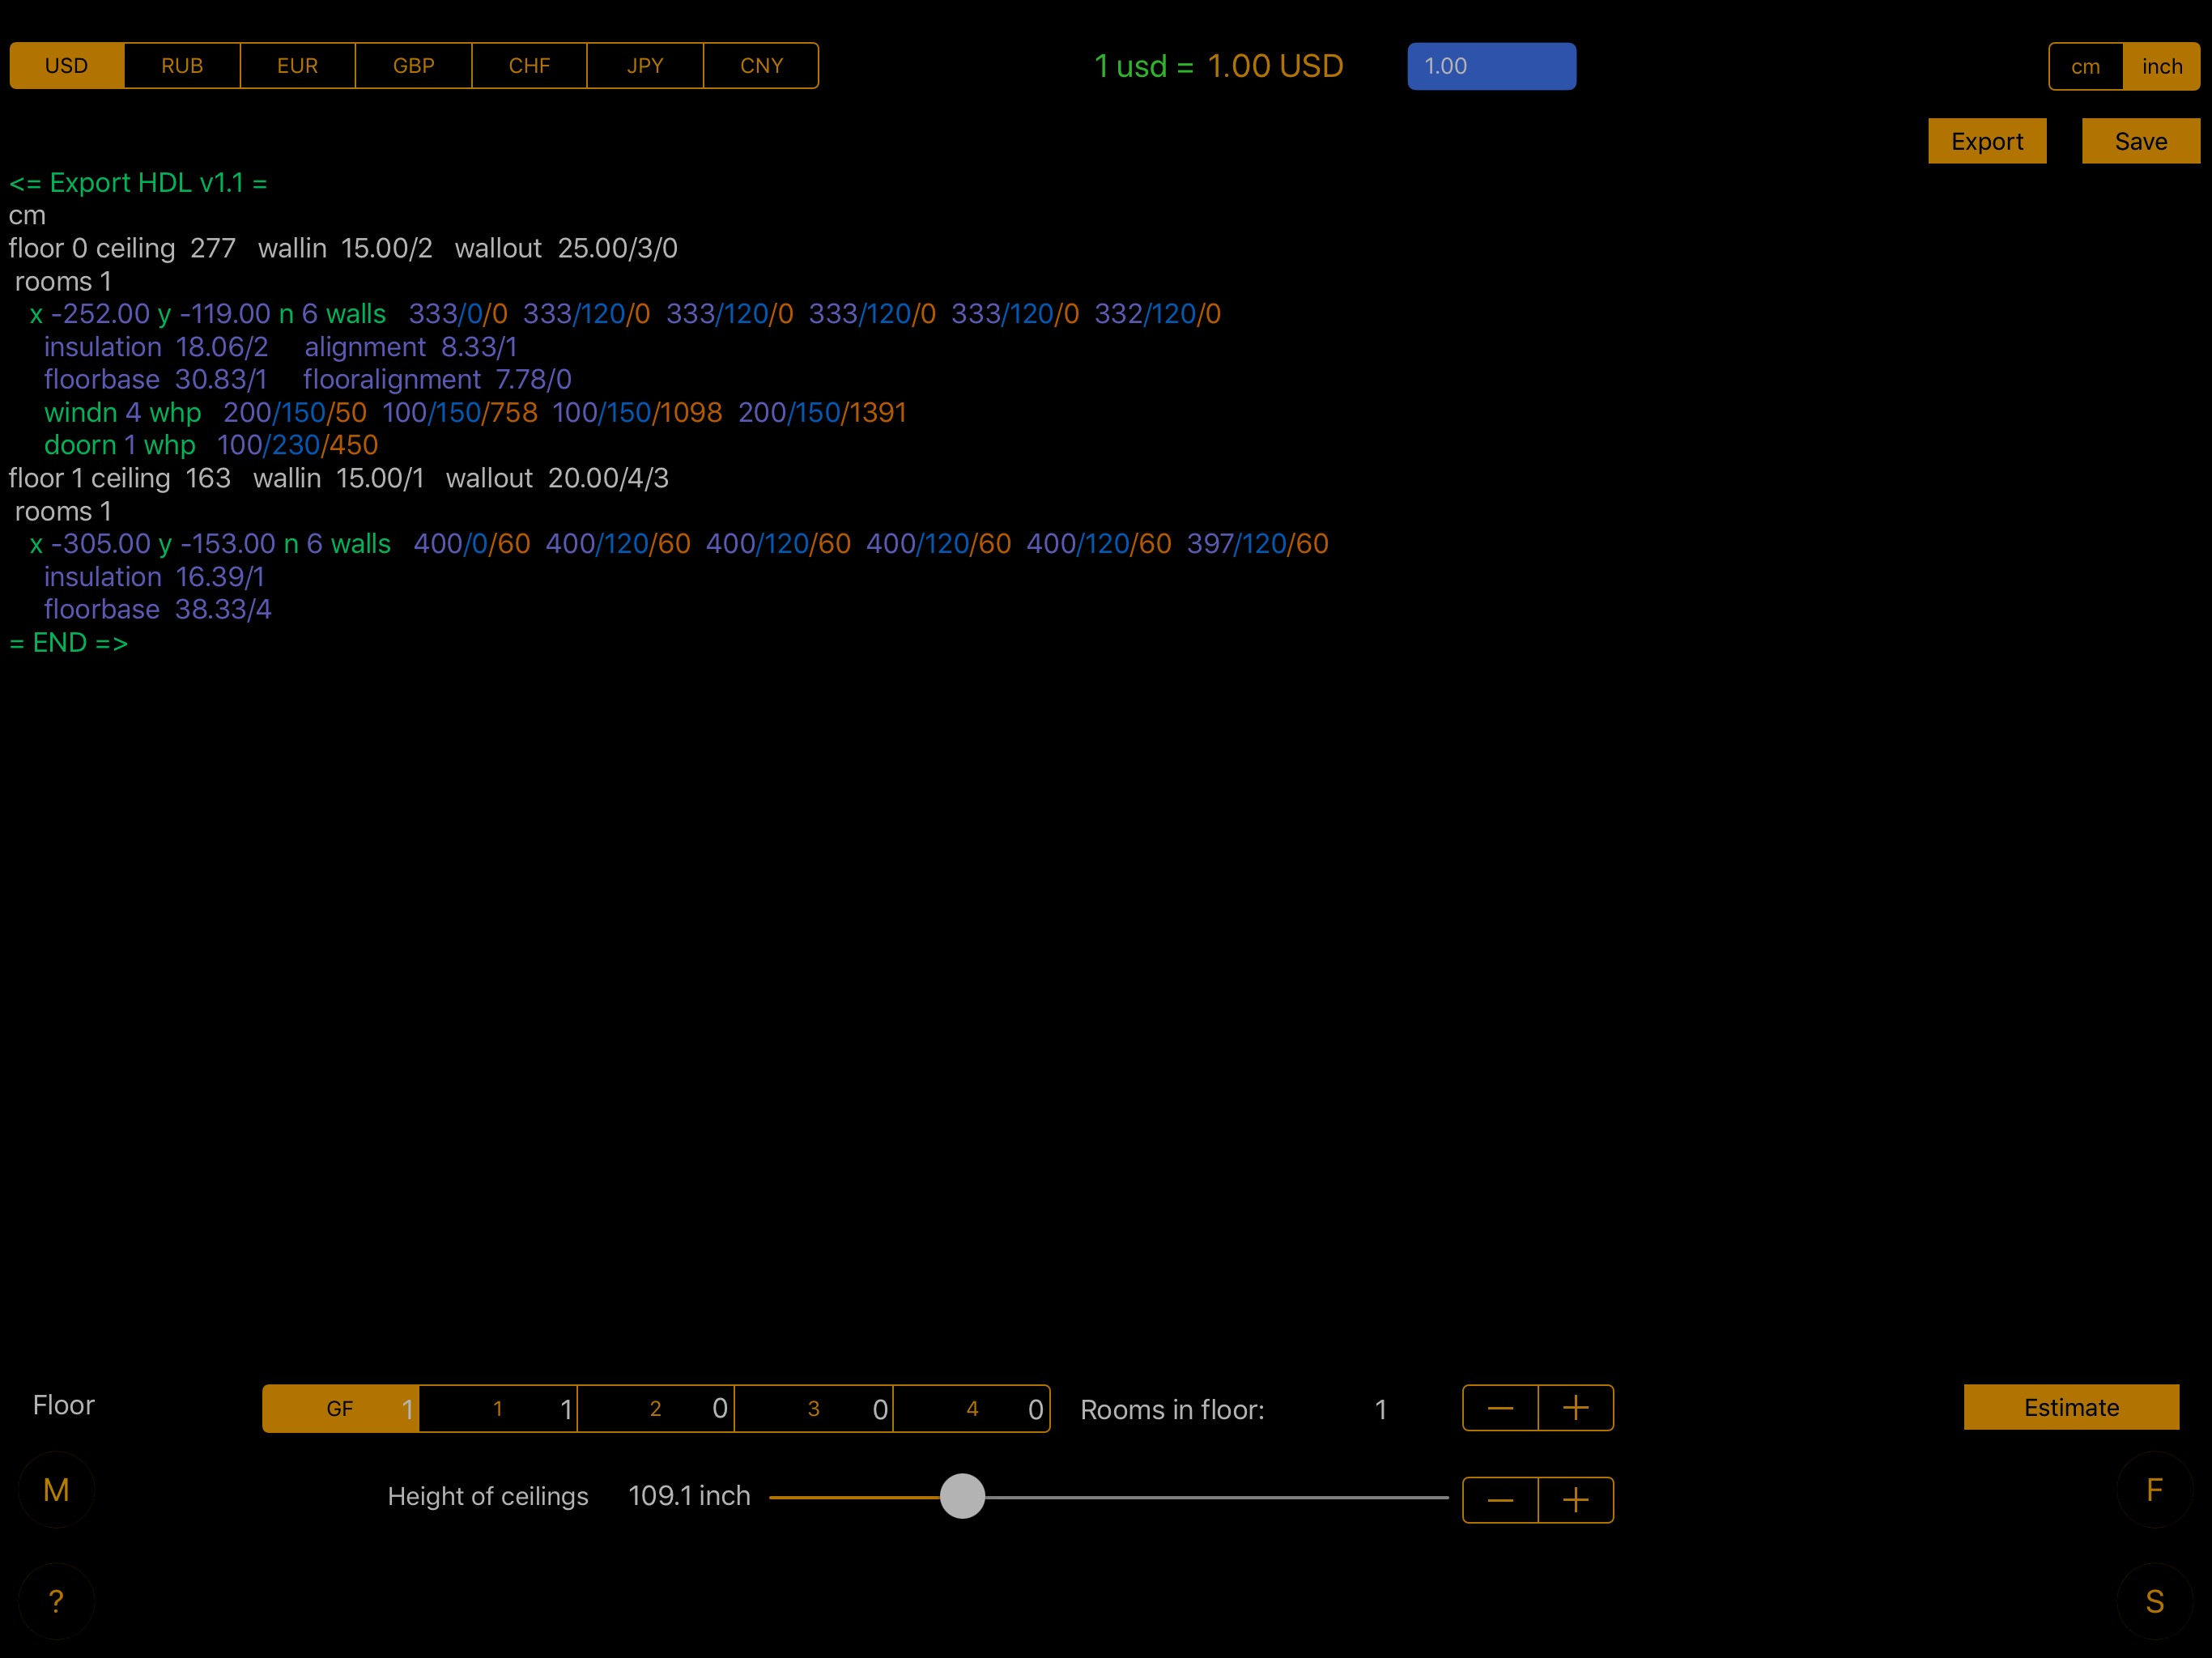
Task: Decrease rooms in floor with minus
Action: tap(1500, 1408)
